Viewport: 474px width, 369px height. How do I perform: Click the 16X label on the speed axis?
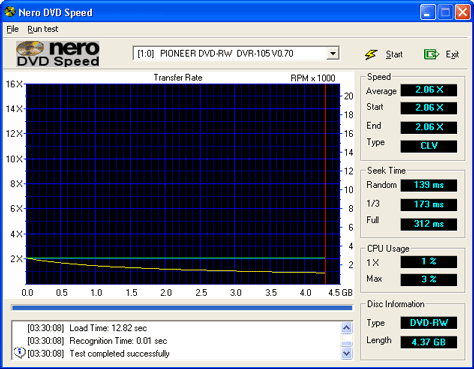[14, 84]
